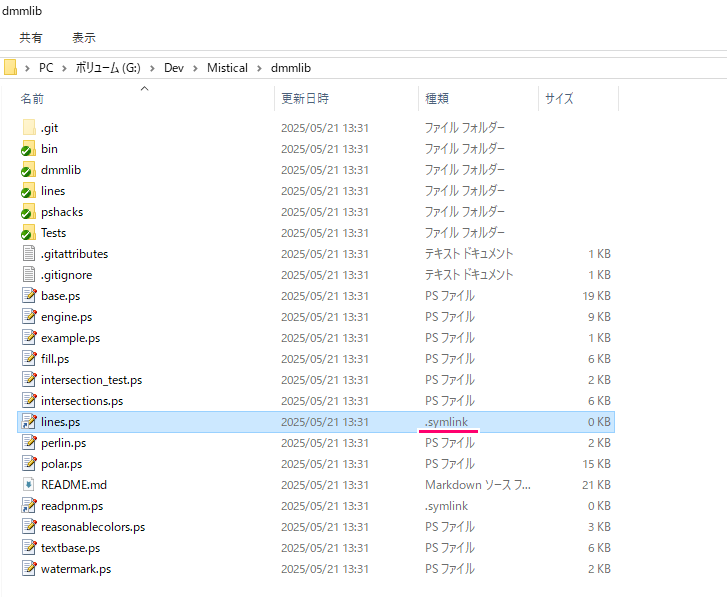Expand the chevron after Dev in path

click(195, 68)
